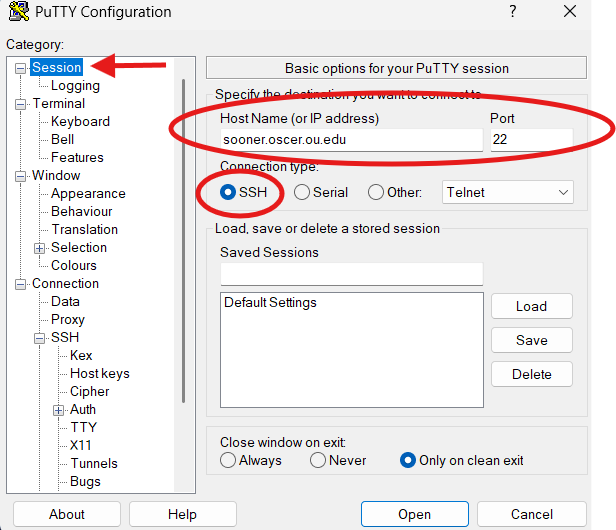Choose the Other connection type option

click(x=376, y=192)
